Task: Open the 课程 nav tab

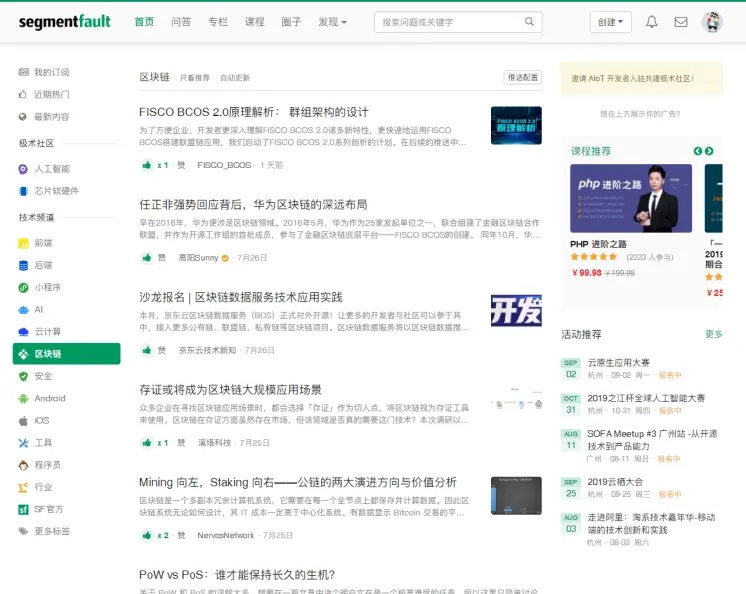Action: point(255,22)
